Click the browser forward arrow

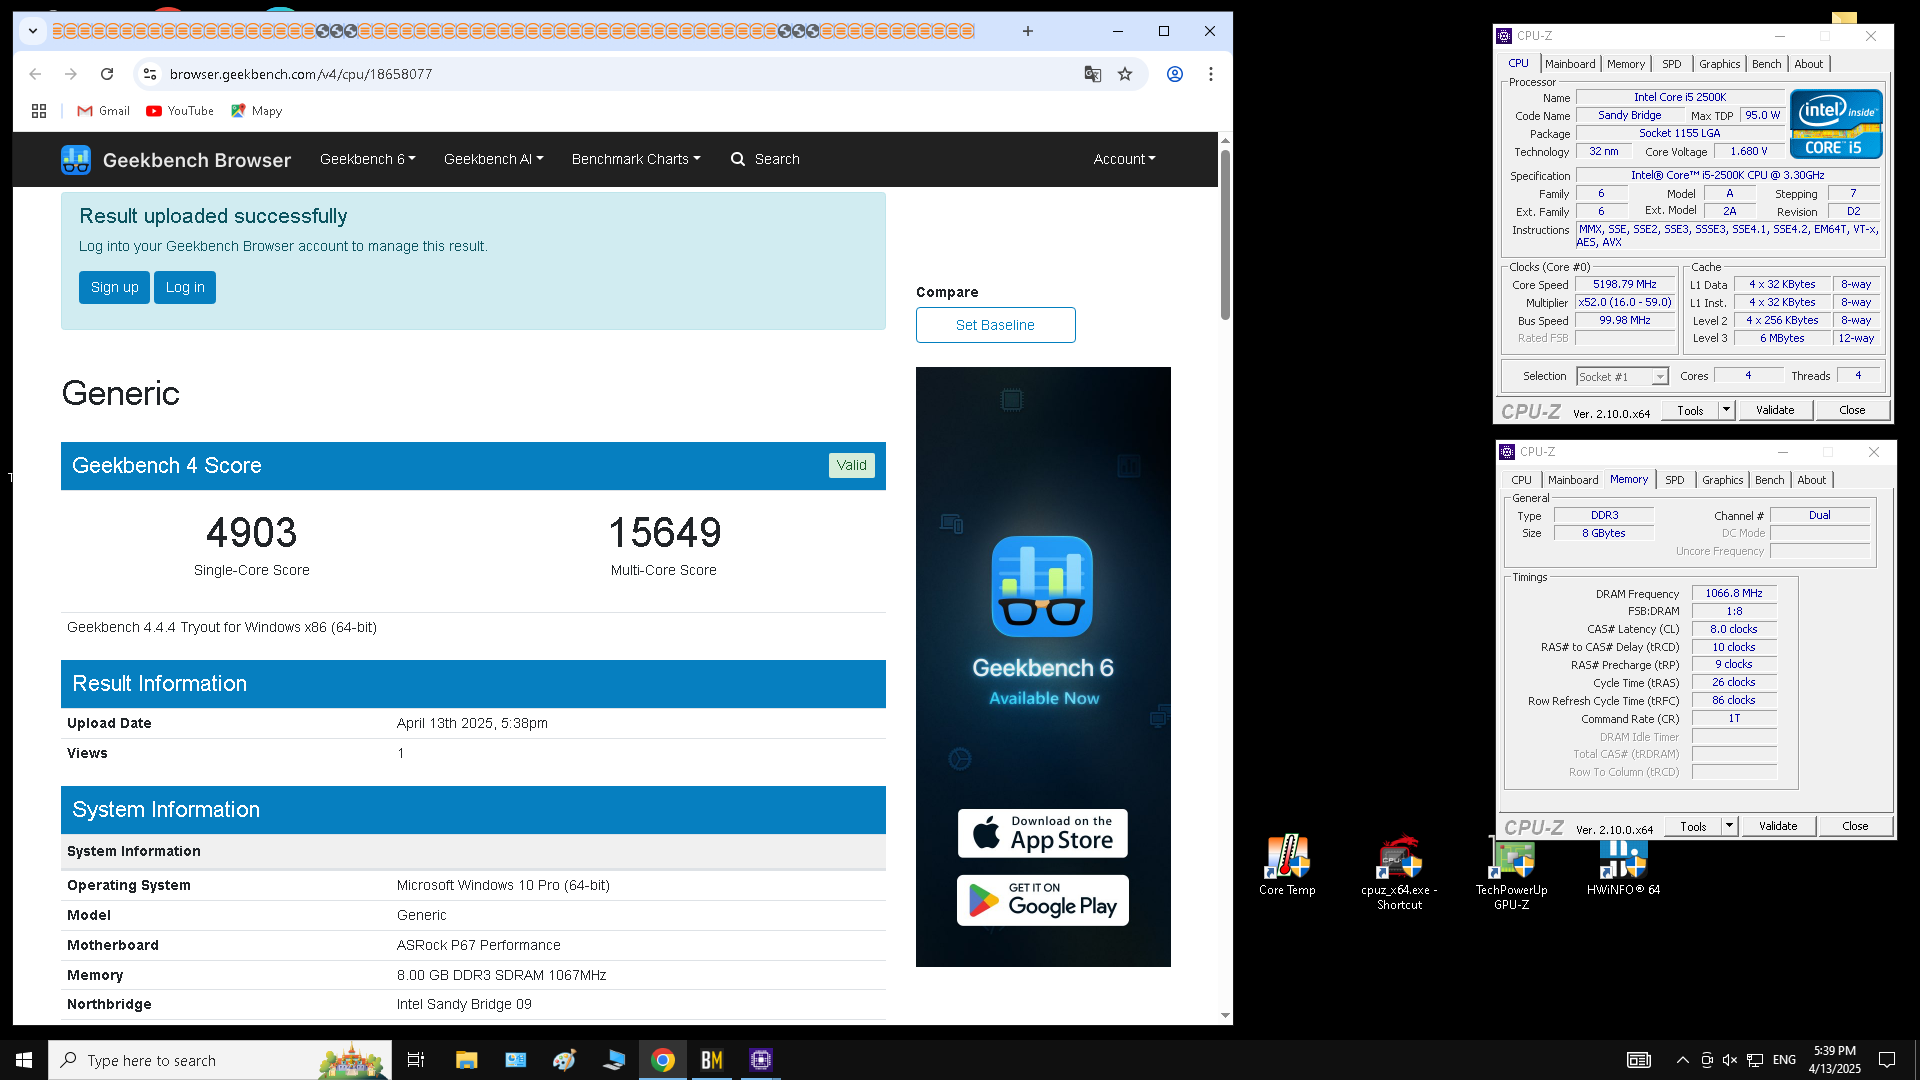pos(71,74)
